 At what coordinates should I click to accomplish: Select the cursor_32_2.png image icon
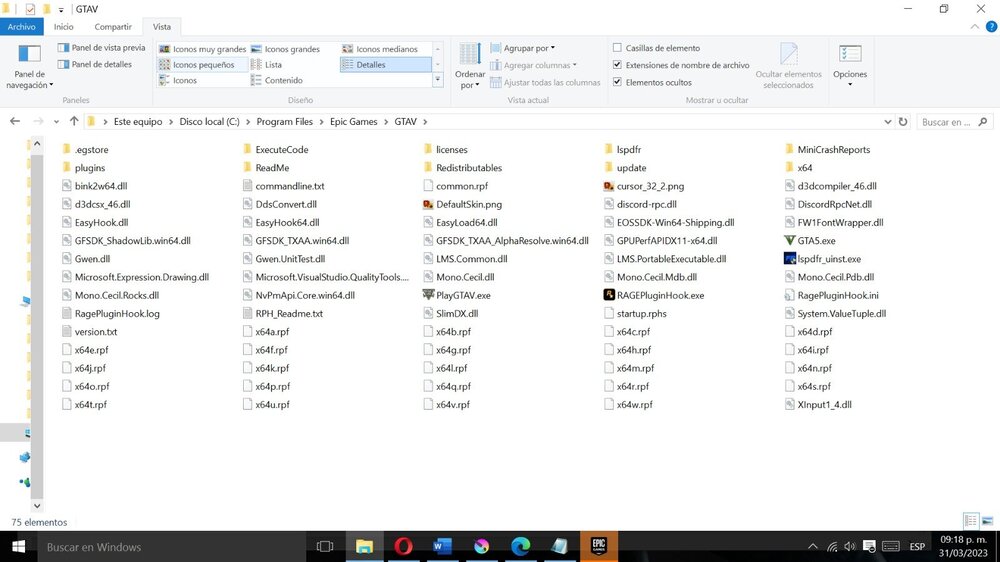click(x=609, y=186)
